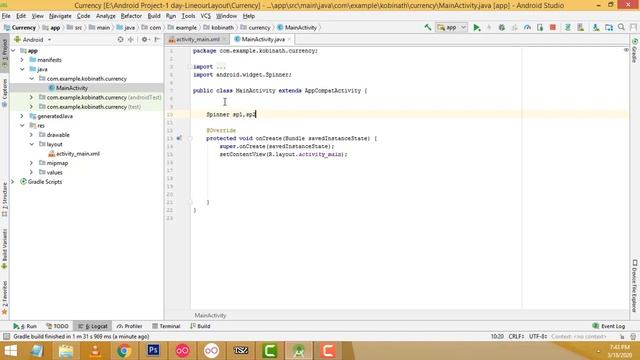
Task: Expand the drawable folder
Action: [31, 135]
